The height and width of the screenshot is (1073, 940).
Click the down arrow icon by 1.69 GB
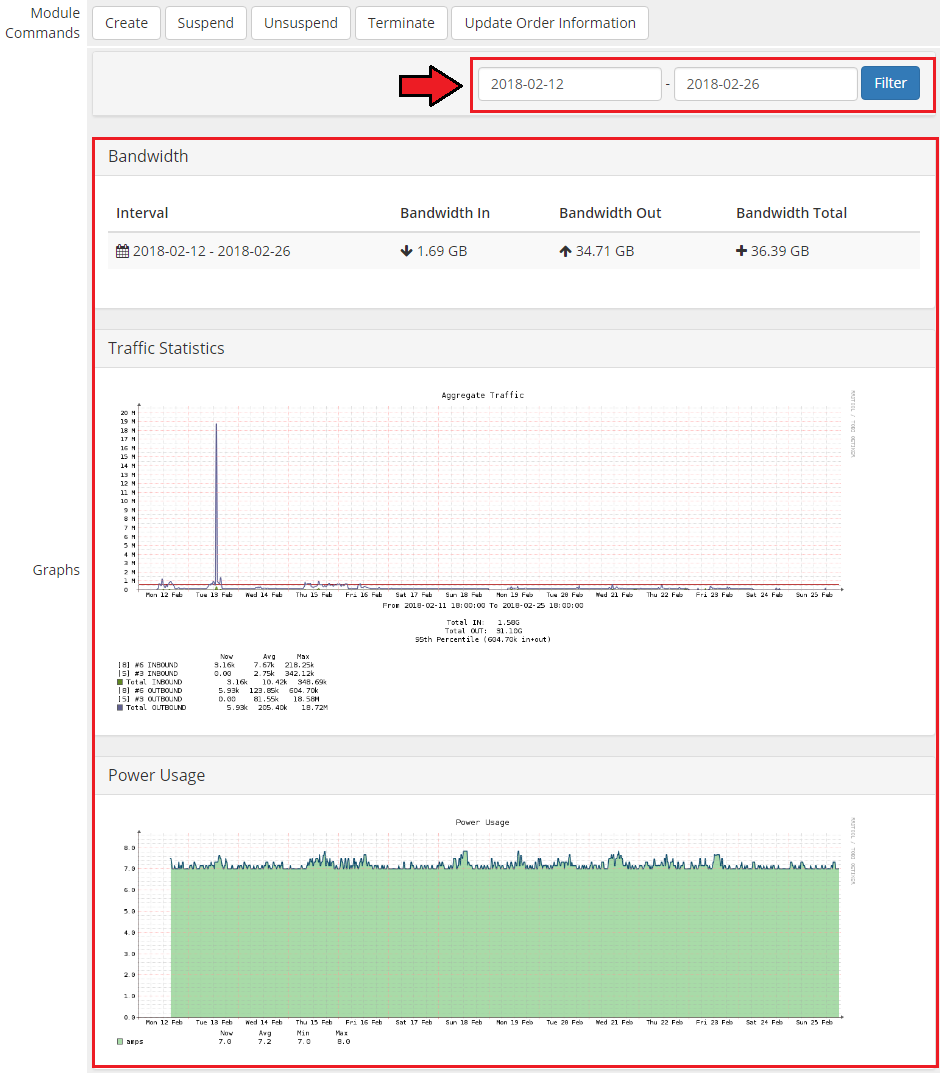(x=406, y=251)
